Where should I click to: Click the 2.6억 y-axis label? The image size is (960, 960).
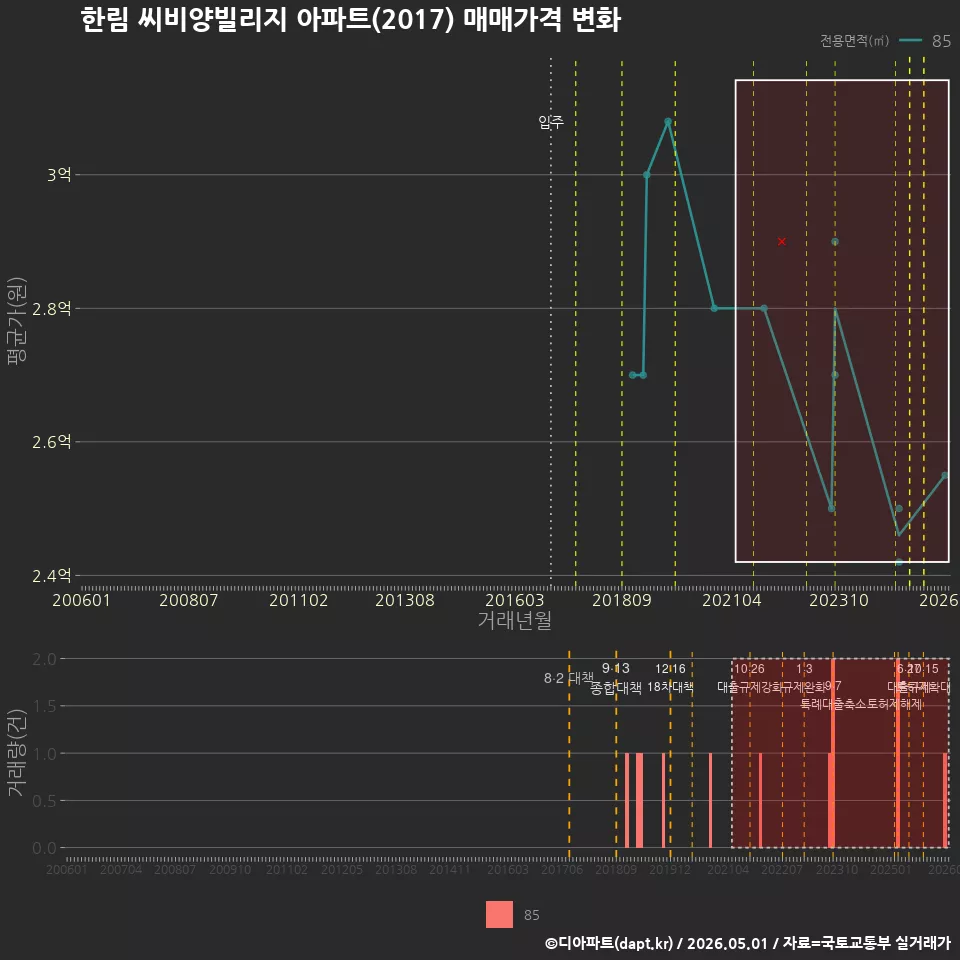(52, 441)
